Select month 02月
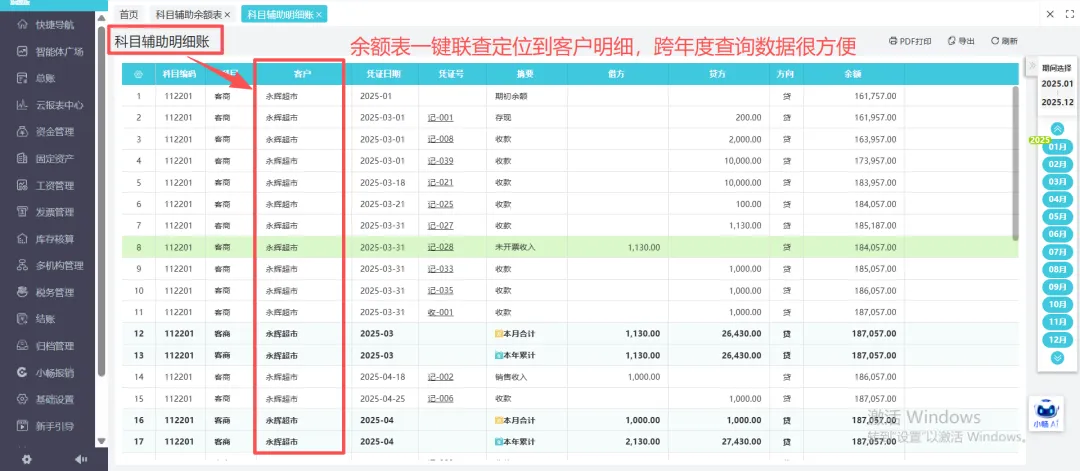1080x471 pixels. (1057, 165)
